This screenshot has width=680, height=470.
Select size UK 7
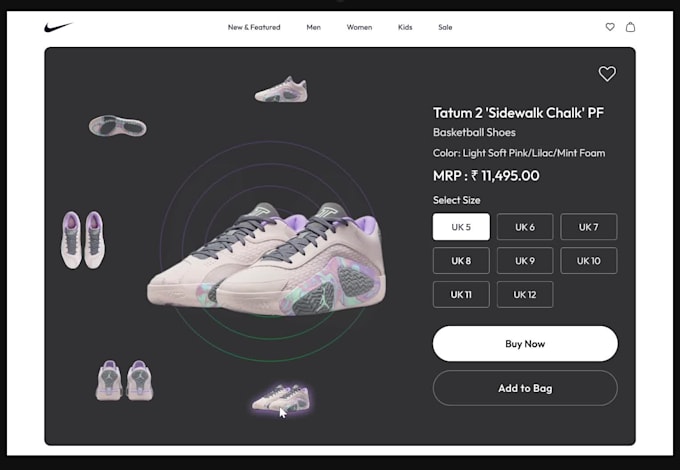coord(588,227)
